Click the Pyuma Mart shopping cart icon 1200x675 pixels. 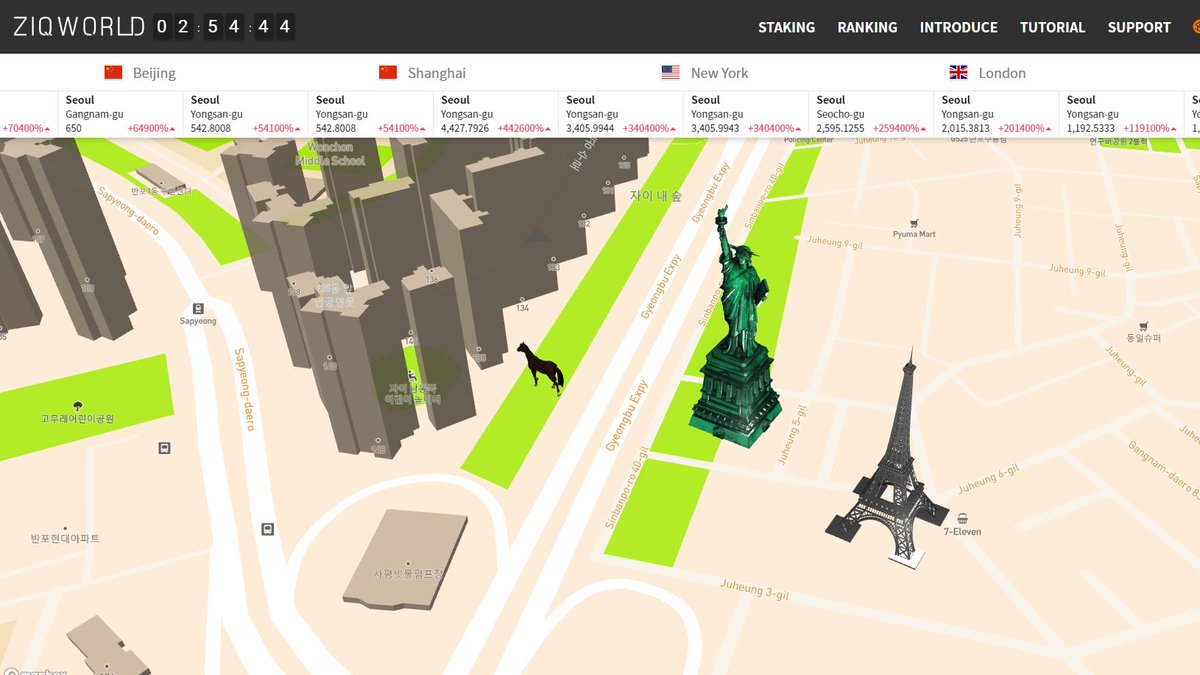coord(914,222)
